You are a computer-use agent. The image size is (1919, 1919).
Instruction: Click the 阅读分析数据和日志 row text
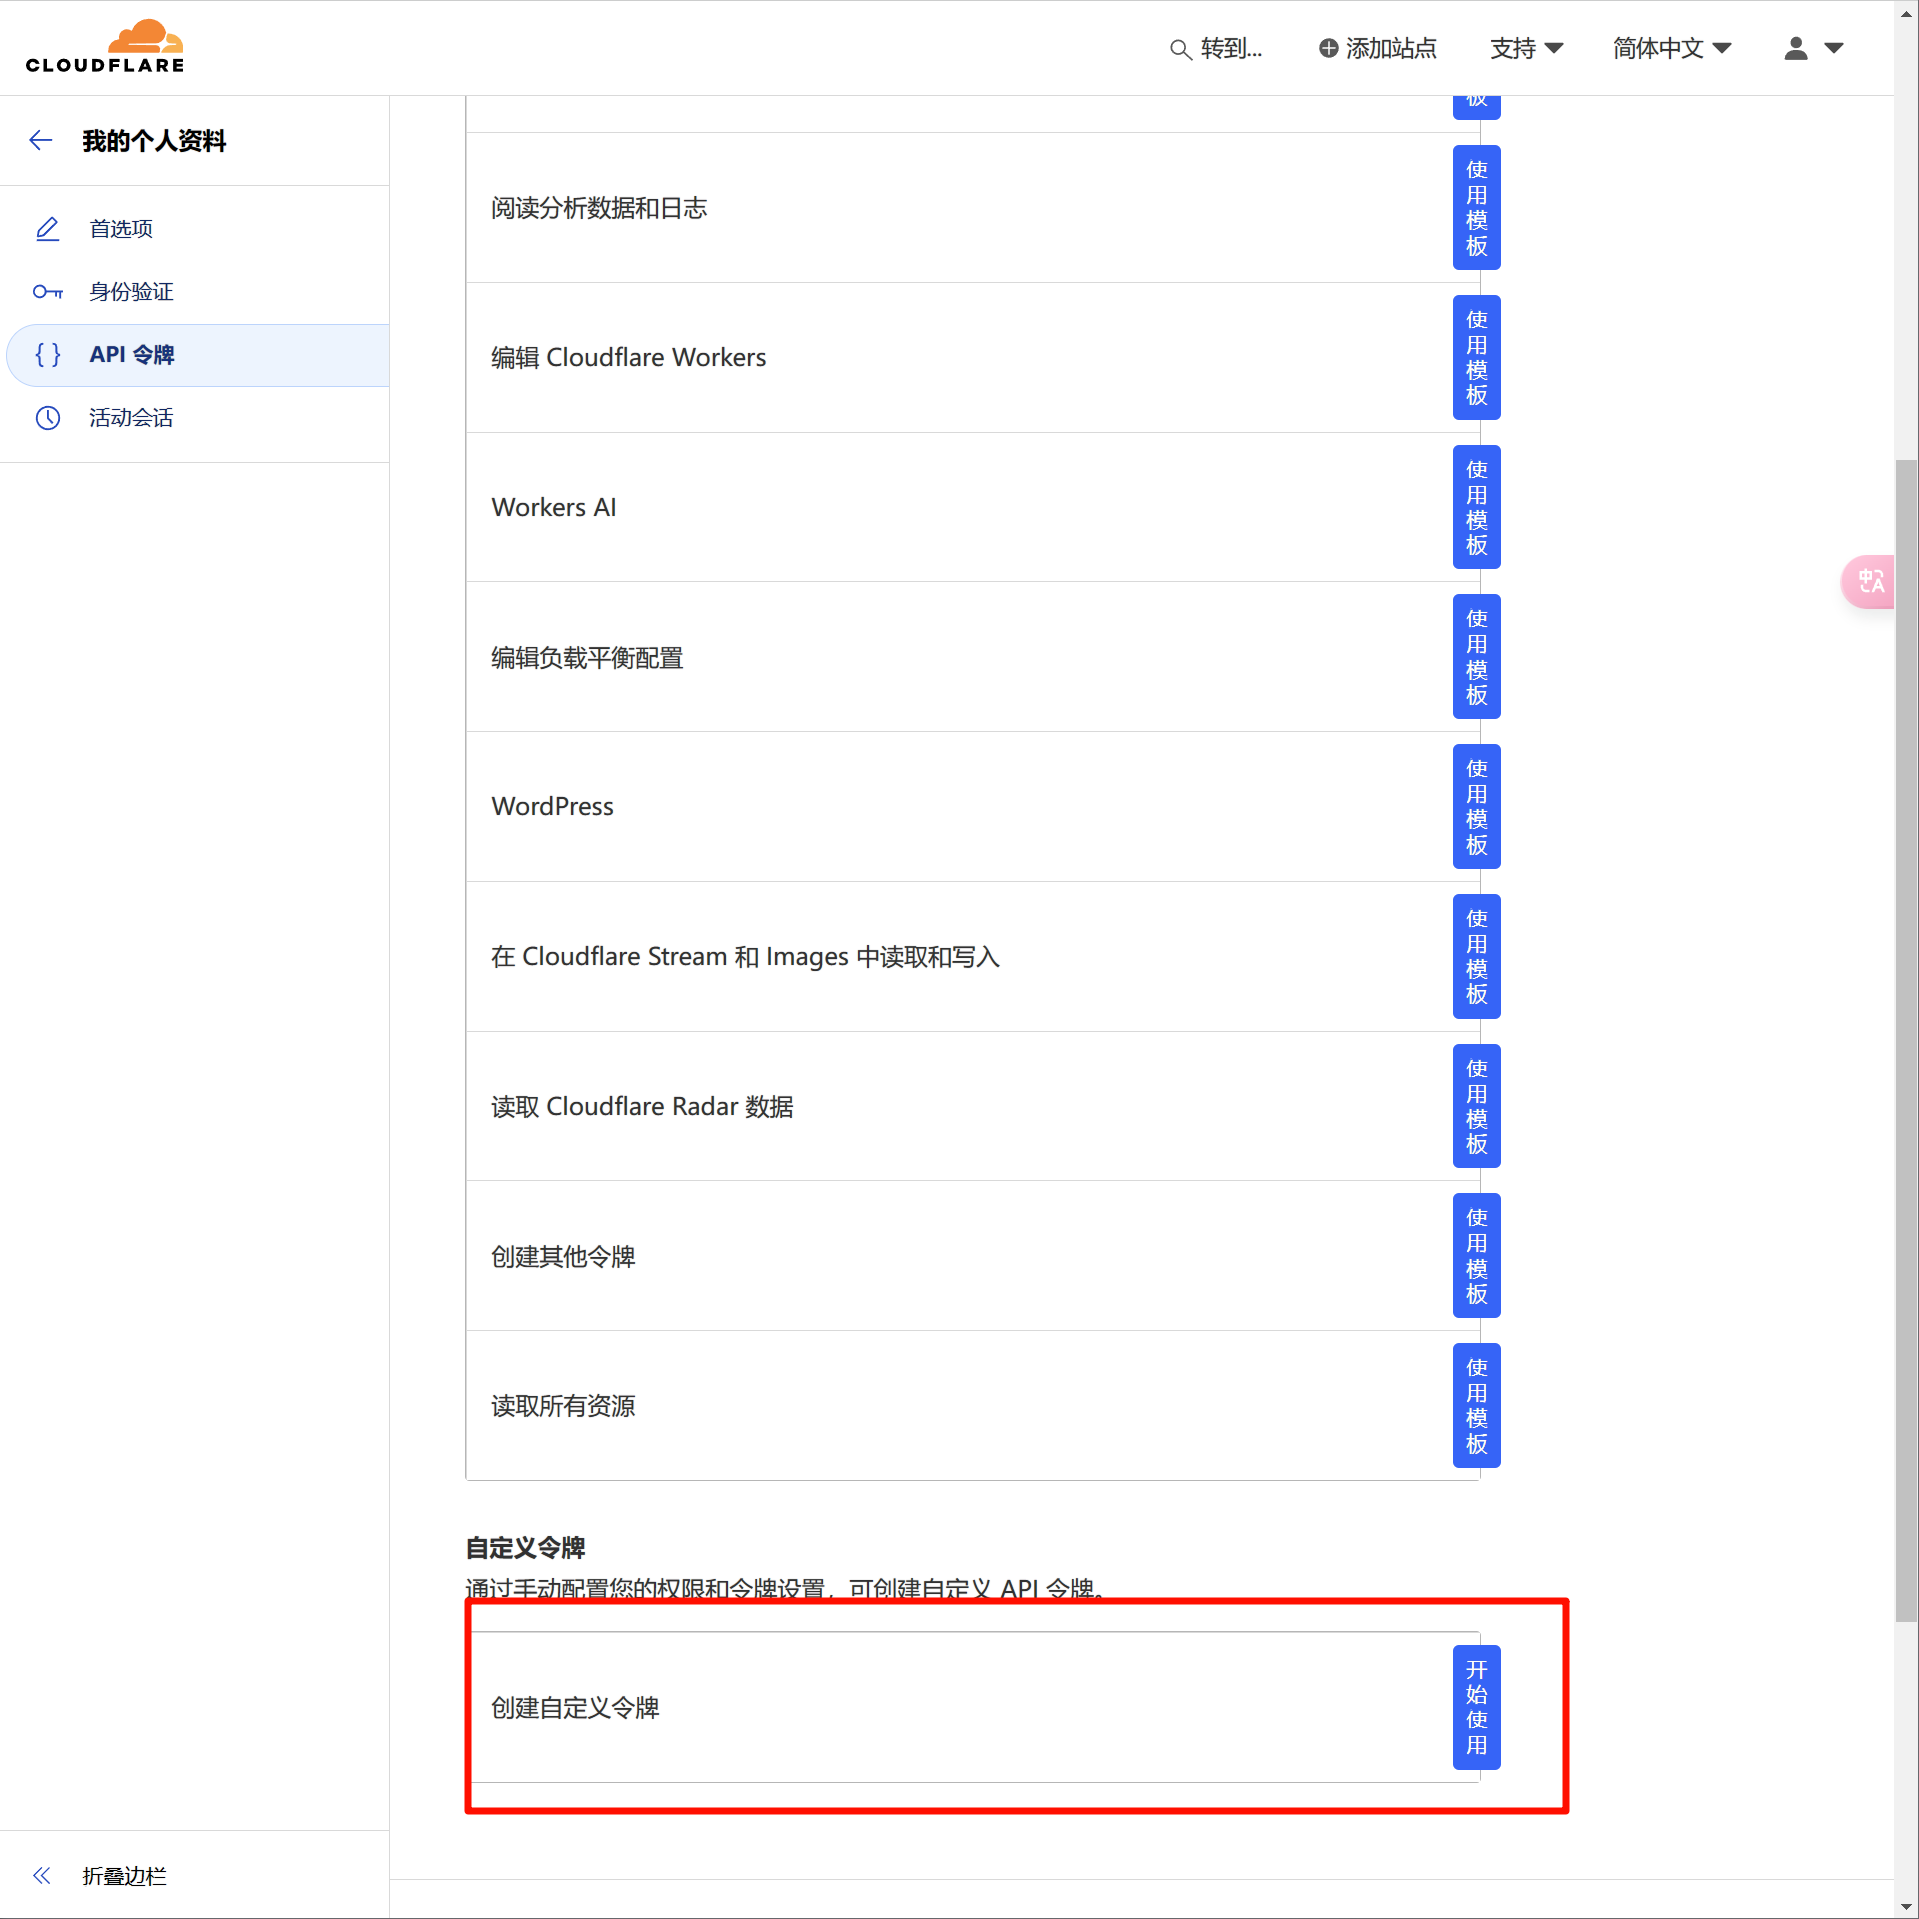(599, 208)
